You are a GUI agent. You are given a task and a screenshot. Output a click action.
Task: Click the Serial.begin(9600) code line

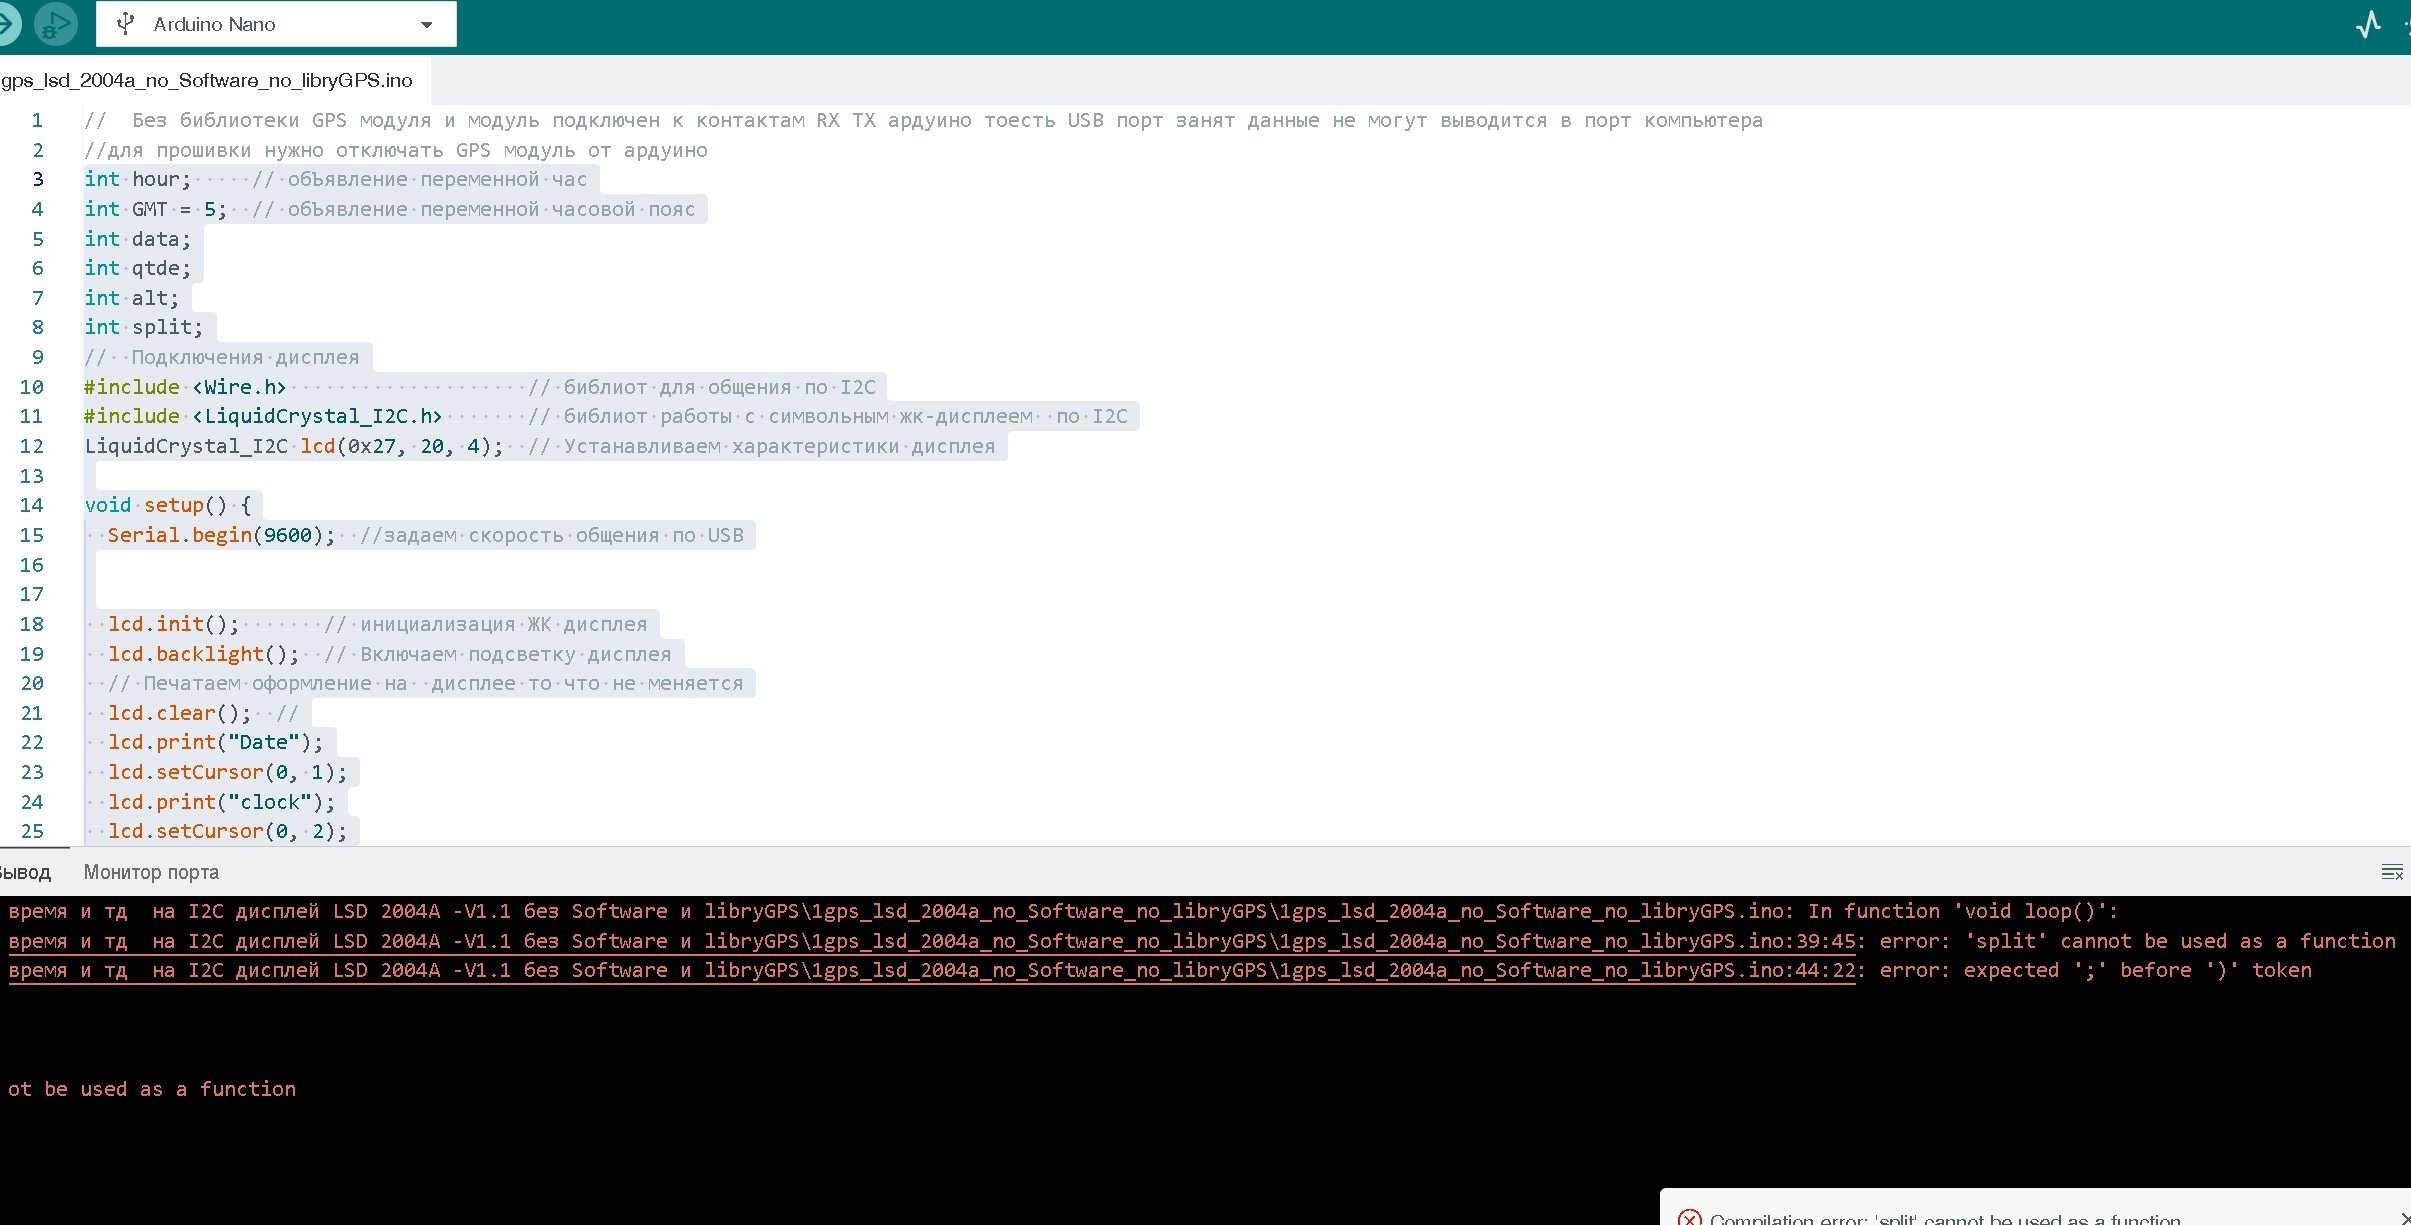point(221,535)
